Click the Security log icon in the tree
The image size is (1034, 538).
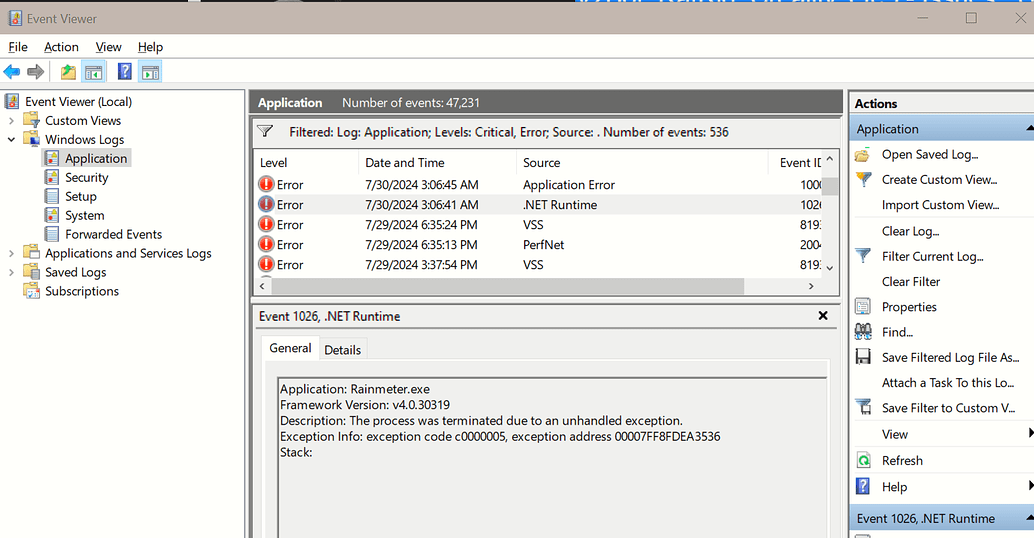pyautogui.click(x=51, y=177)
